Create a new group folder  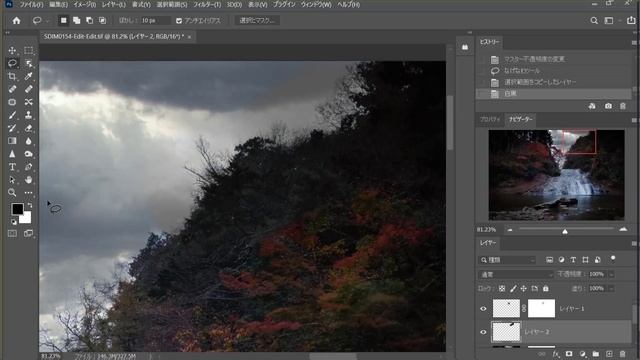pos(596,354)
